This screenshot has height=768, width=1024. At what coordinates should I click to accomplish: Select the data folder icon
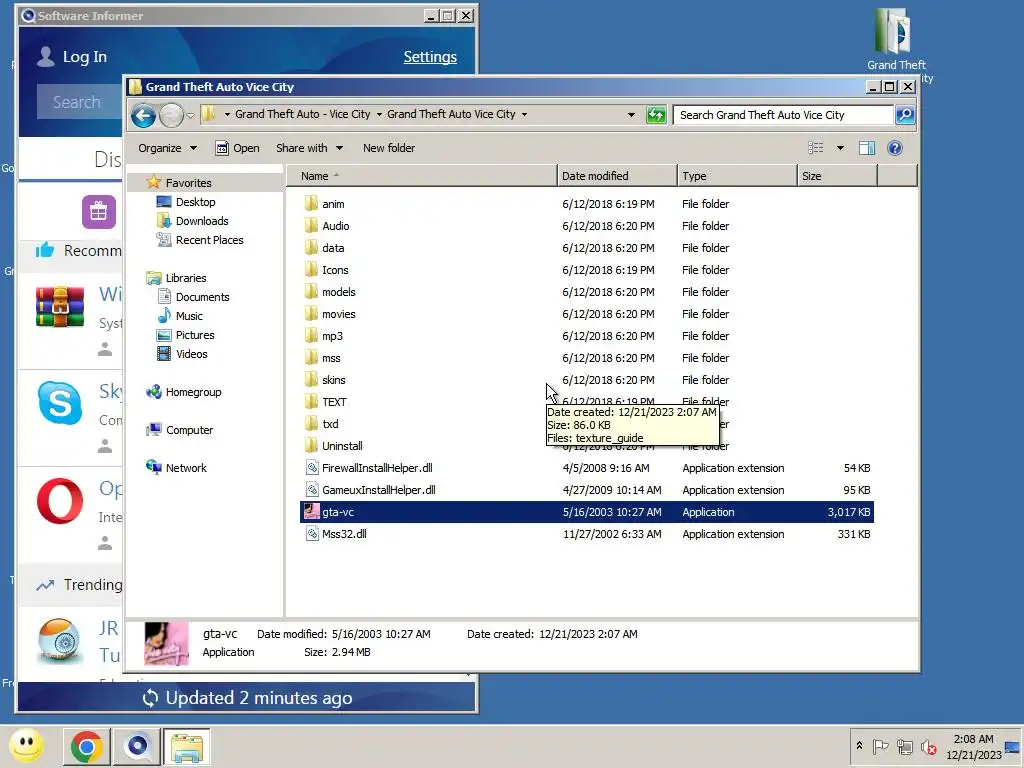[312, 248]
